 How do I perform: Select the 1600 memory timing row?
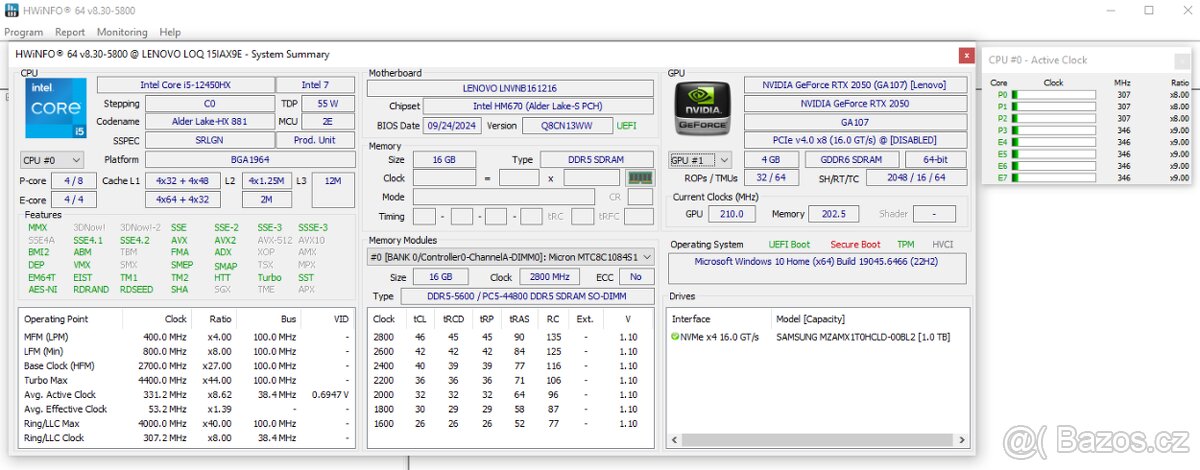tap(510, 424)
